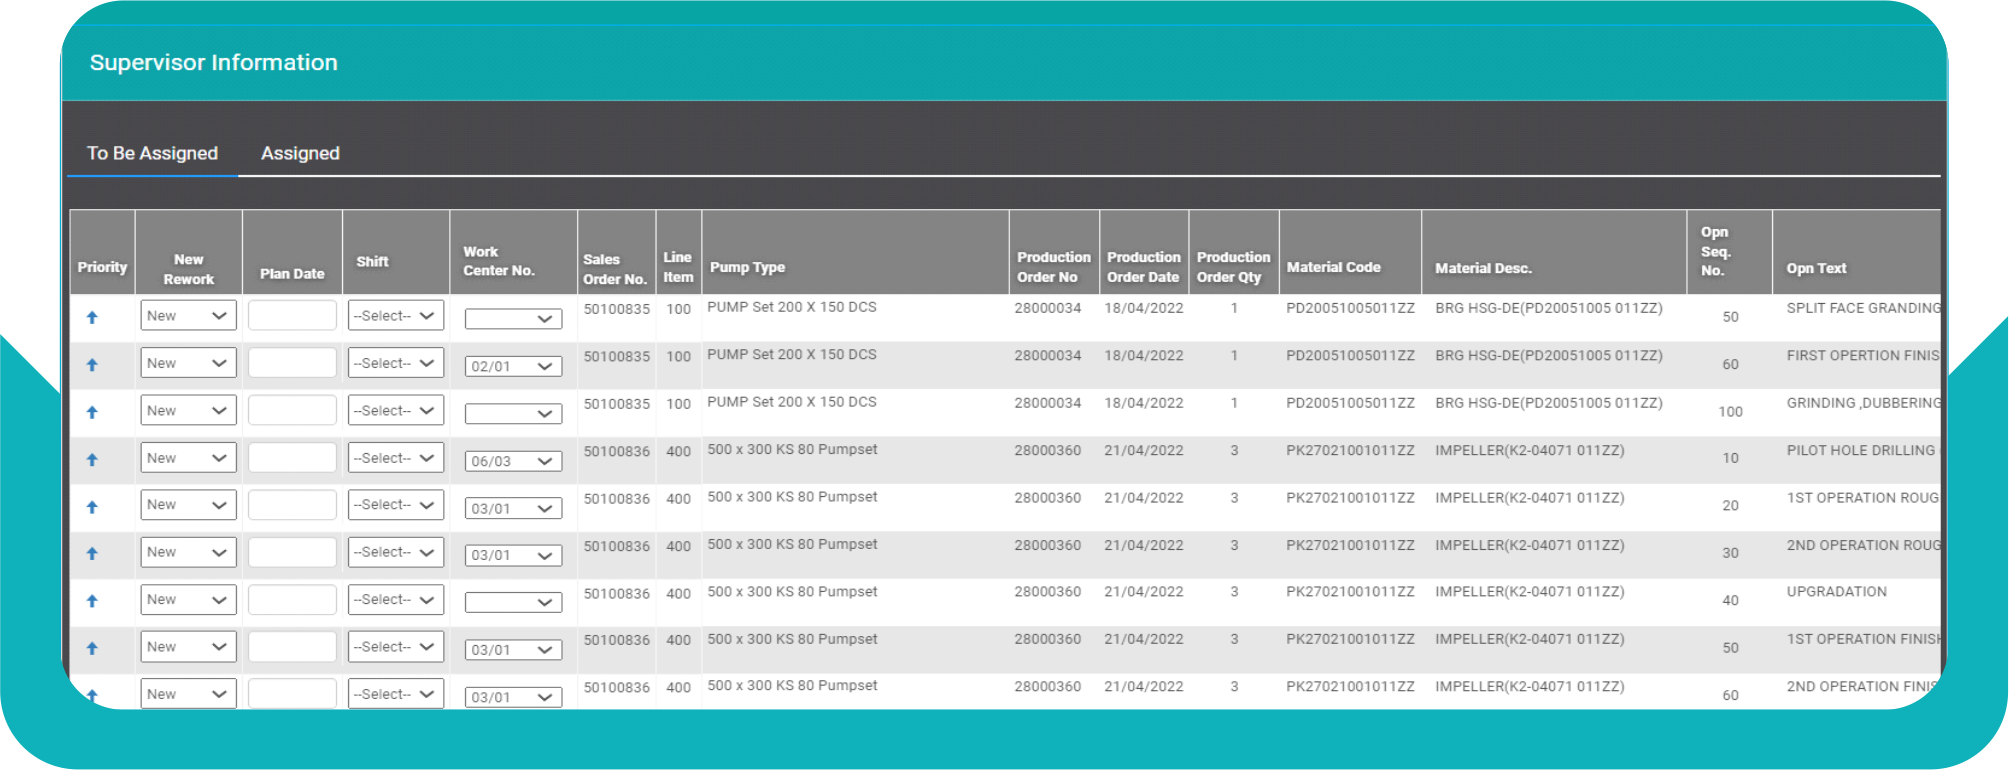Open New/Rework dropdown in SPLIT FACE GRANDING row
Image resolution: width=2009 pixels, height=770 pixels.
point(188,316)
